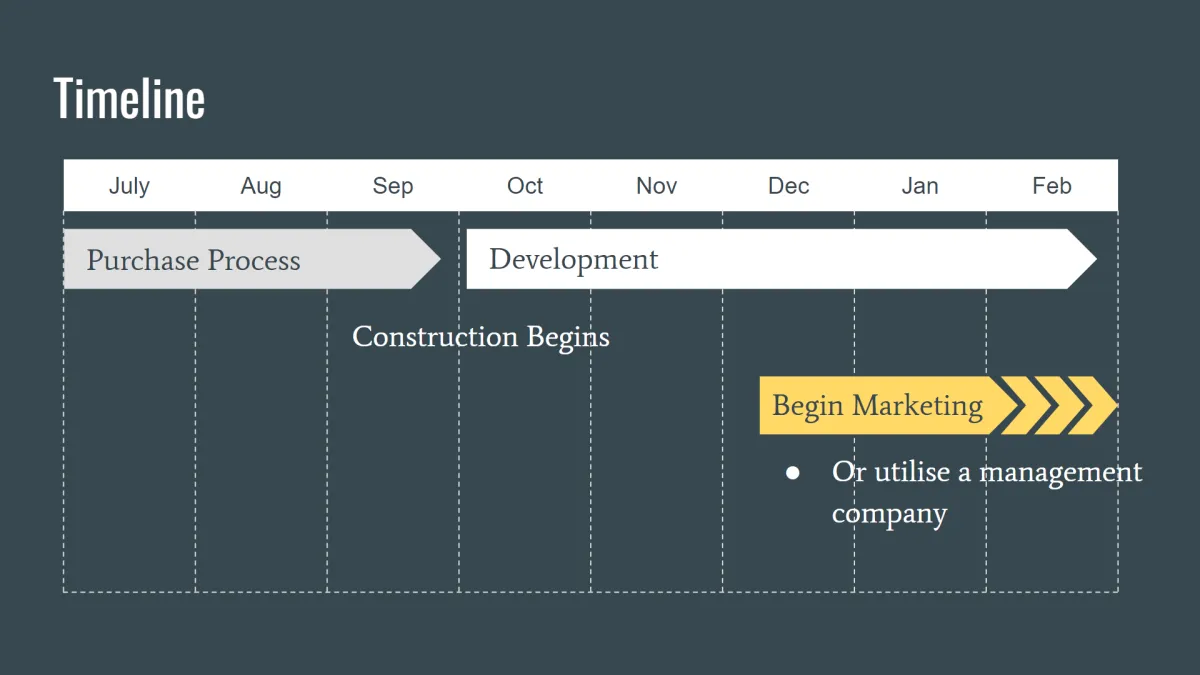
Task: Click the Construction Begins text
Action: pos(481,337)
